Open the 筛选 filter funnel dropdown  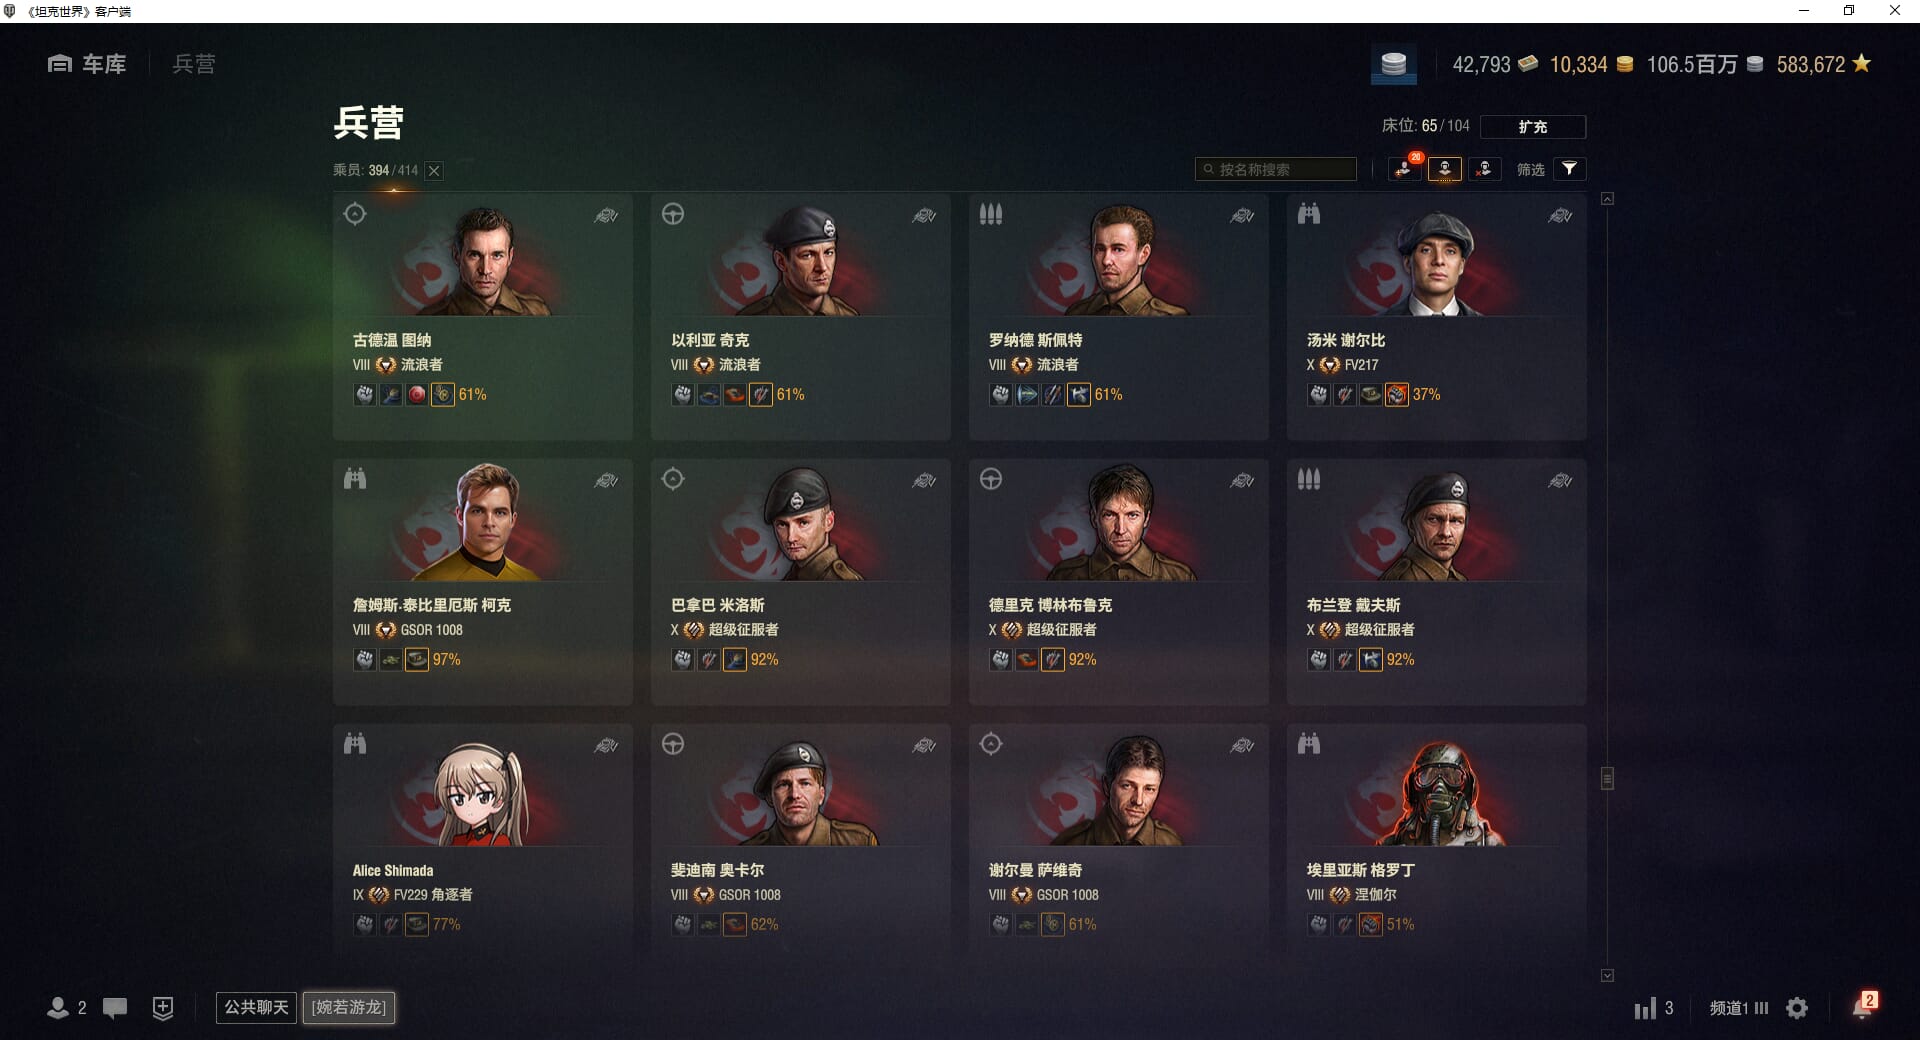point(1569,169)
